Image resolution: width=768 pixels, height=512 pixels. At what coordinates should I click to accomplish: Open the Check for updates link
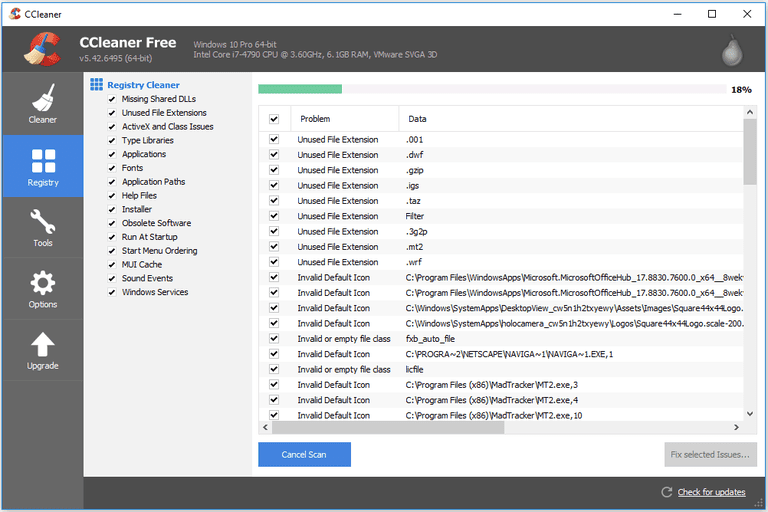(711, 492)
